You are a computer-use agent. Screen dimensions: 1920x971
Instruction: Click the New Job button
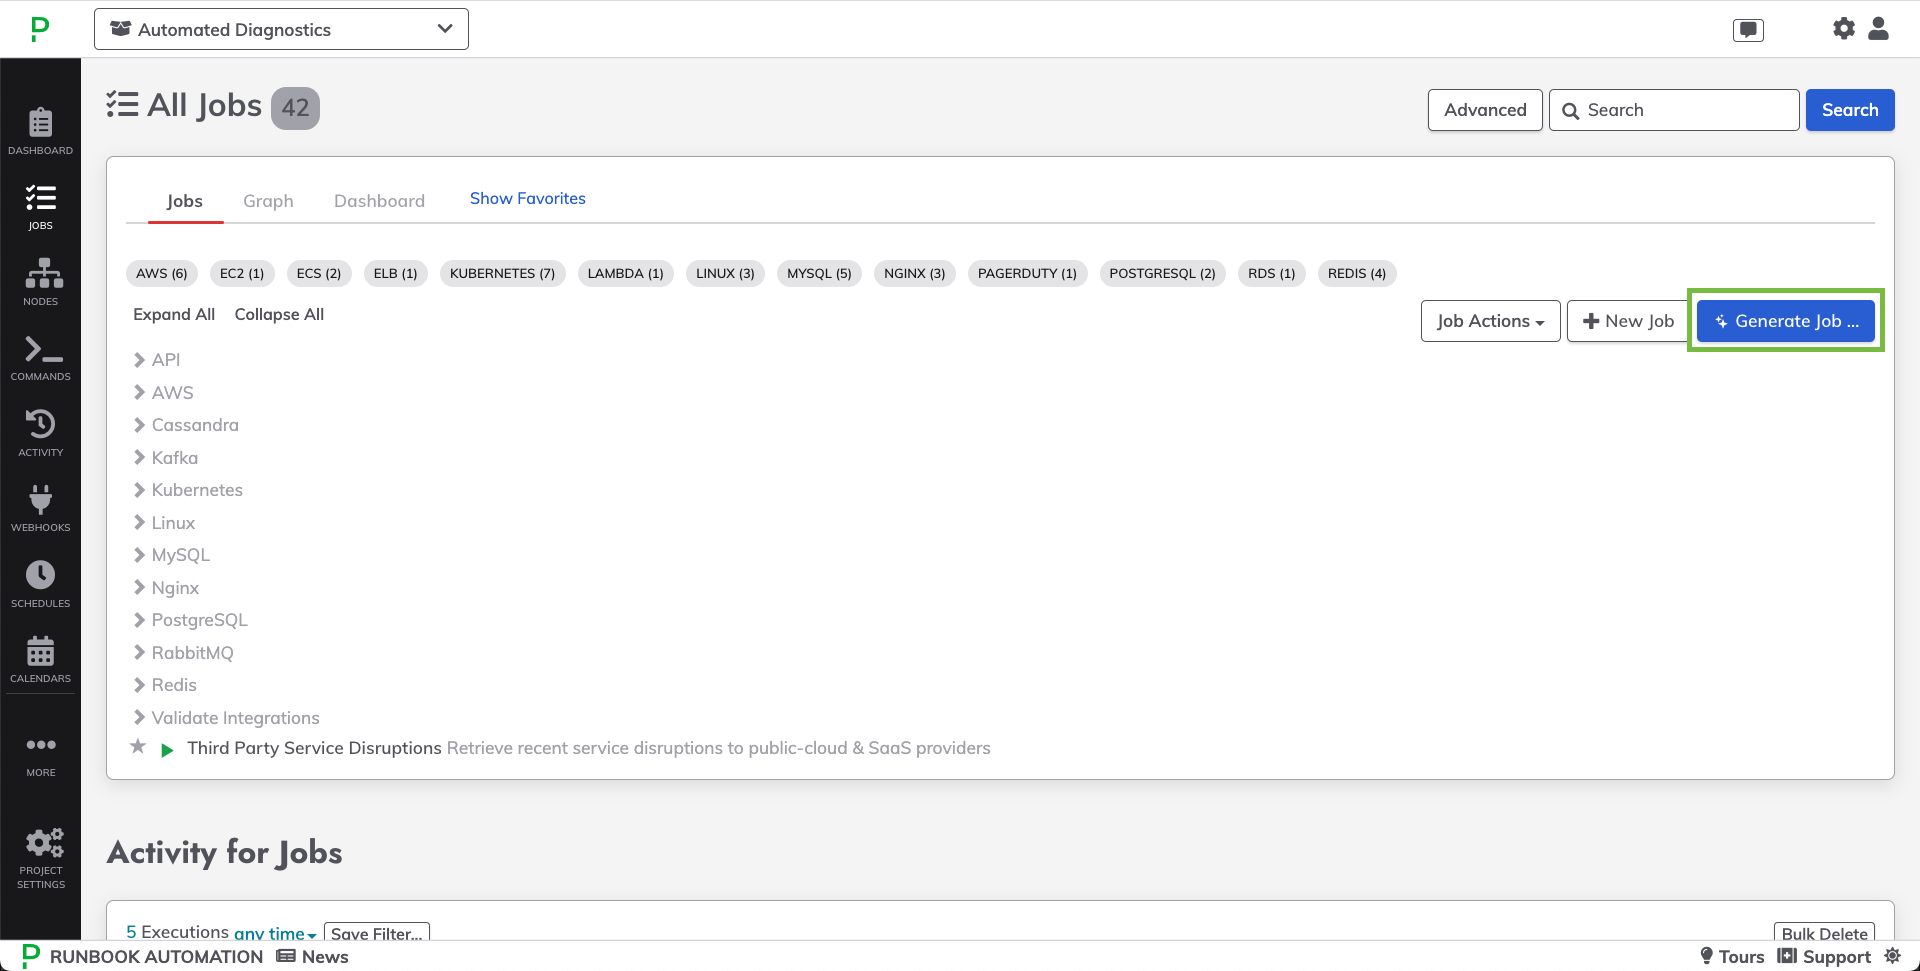tap(1627, 321)
